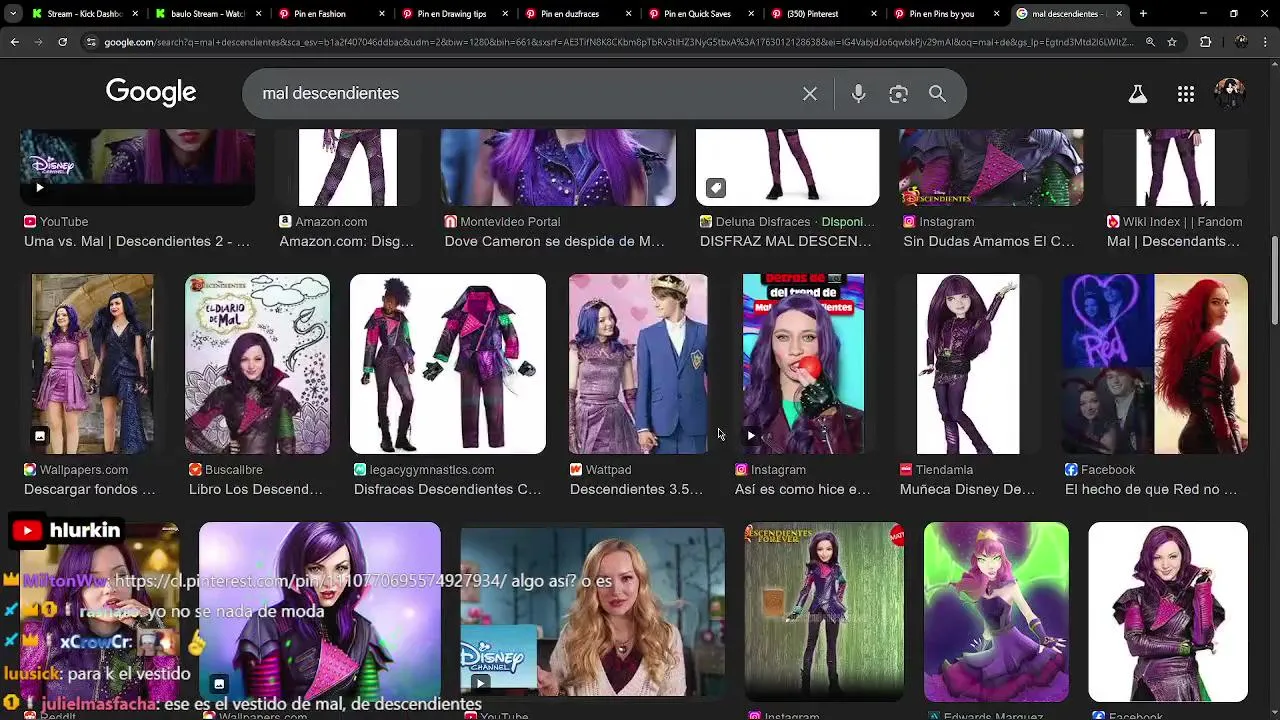The height and width of the screenshot is (720, 1280).
Task: Open the browser extensions puzzle icon
Action: 1205,42
